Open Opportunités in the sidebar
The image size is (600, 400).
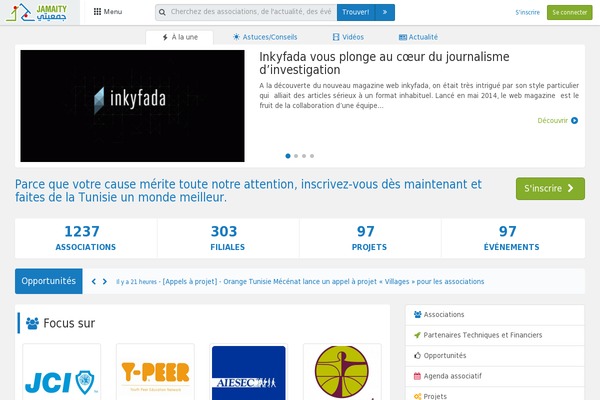(x=495, y=356)
